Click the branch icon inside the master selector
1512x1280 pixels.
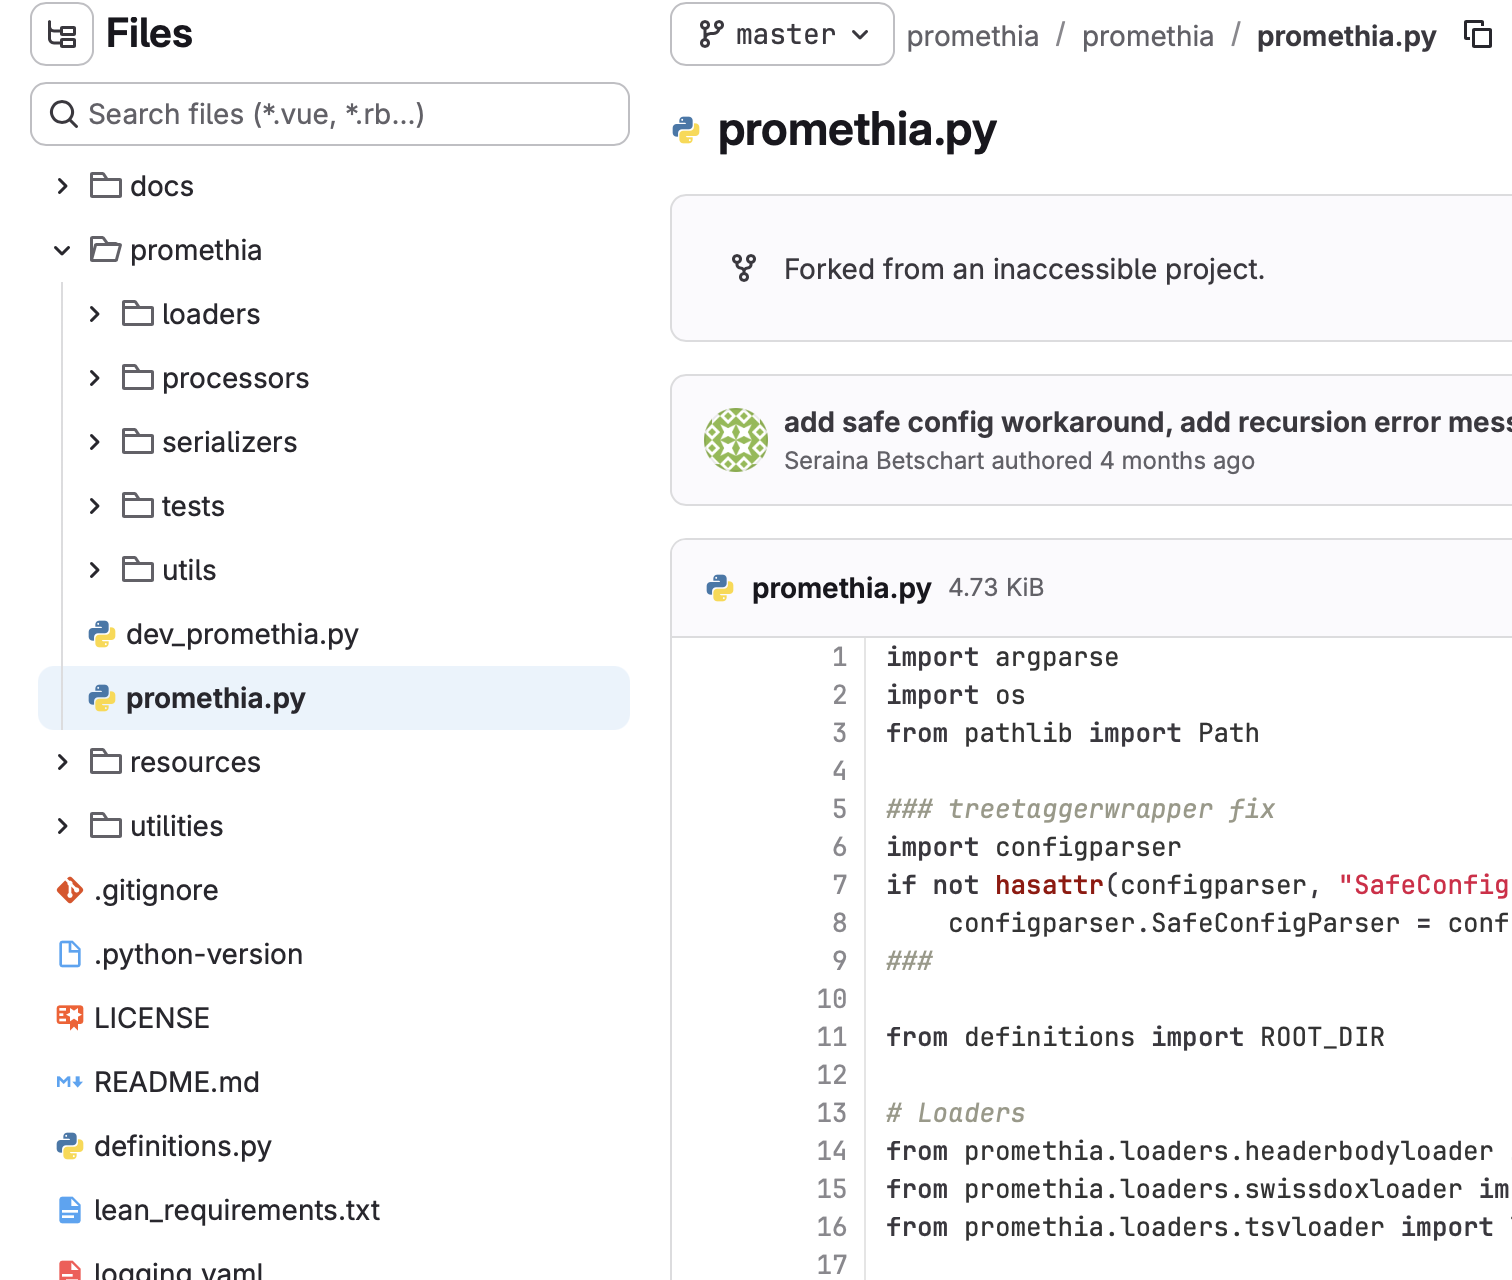711,34
